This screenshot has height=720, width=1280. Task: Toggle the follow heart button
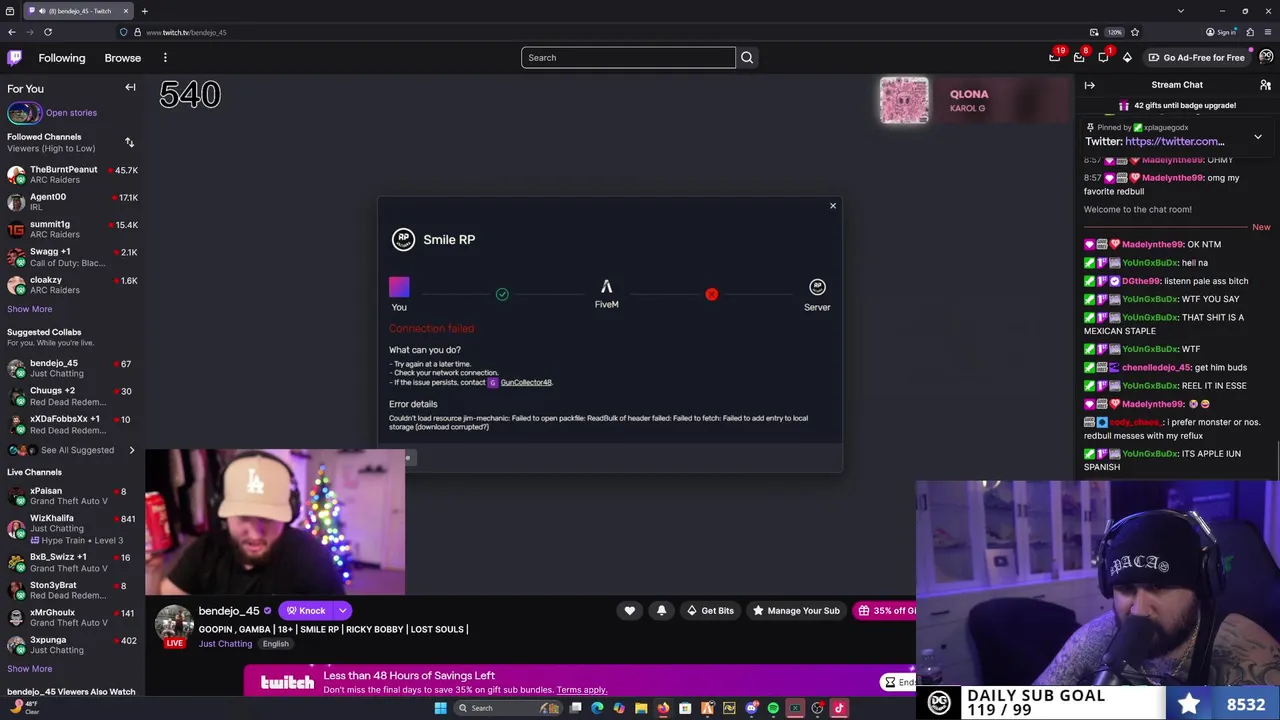pyautogui.click(x=630, y=611)
